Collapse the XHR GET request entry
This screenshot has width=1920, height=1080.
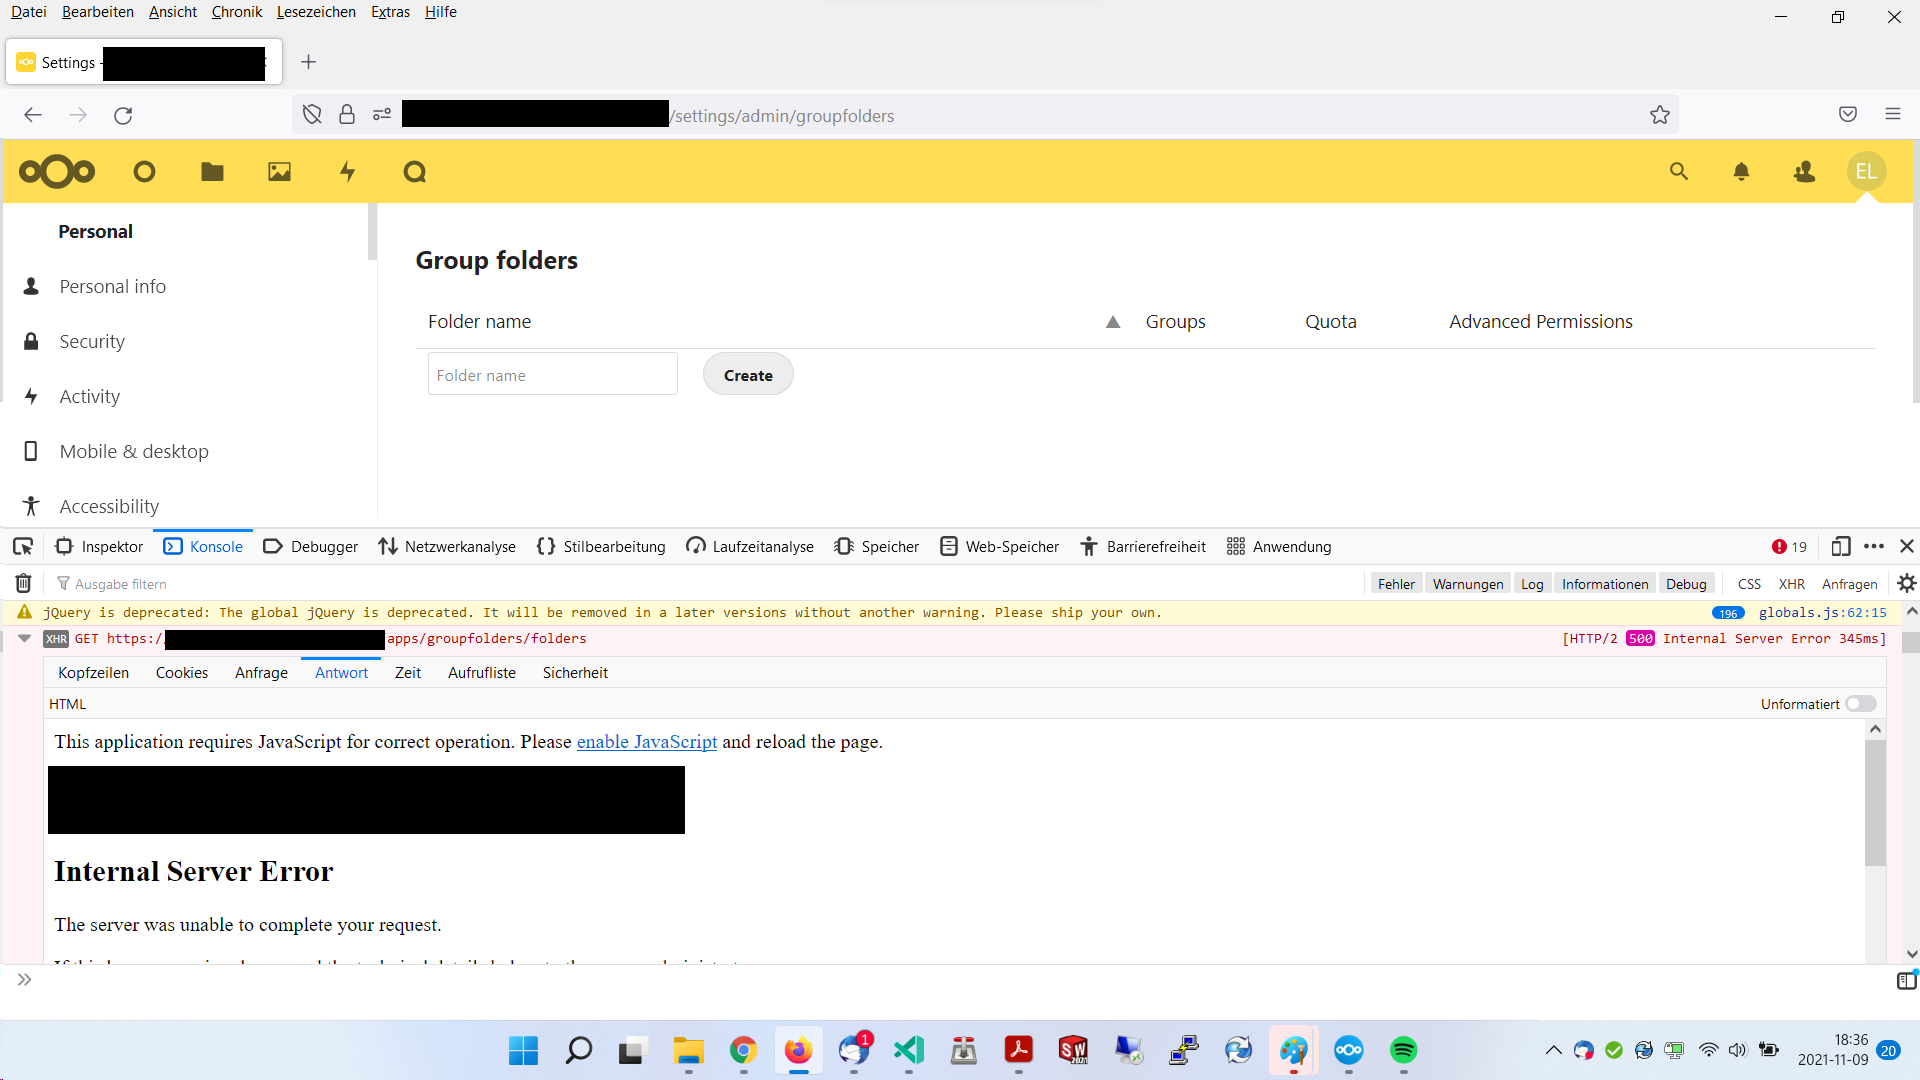(x=23, y=638)
